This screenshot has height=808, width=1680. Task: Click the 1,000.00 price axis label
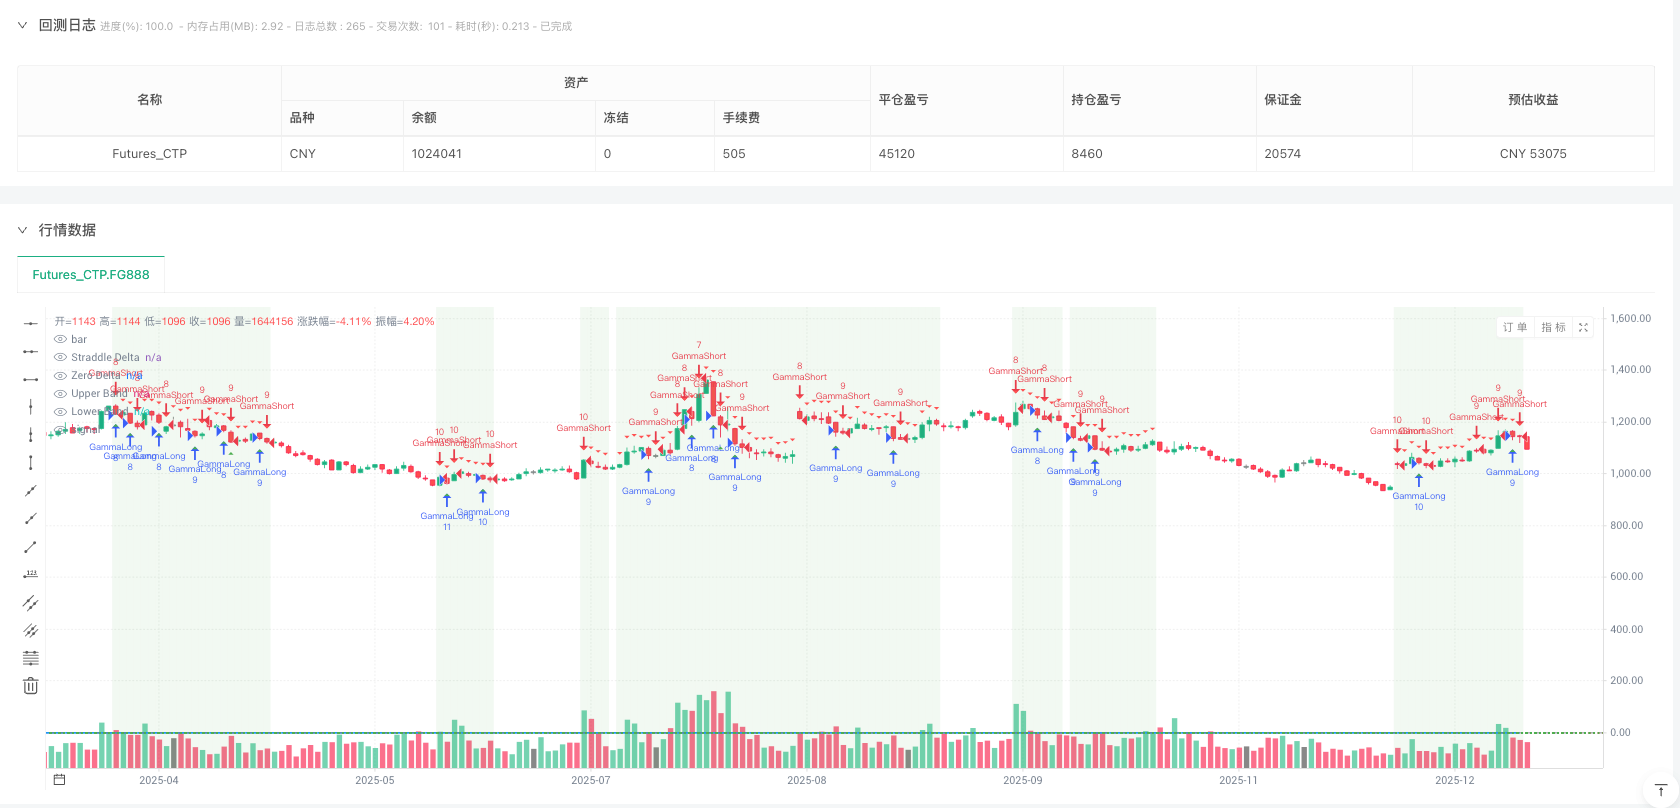(1630, 473)
